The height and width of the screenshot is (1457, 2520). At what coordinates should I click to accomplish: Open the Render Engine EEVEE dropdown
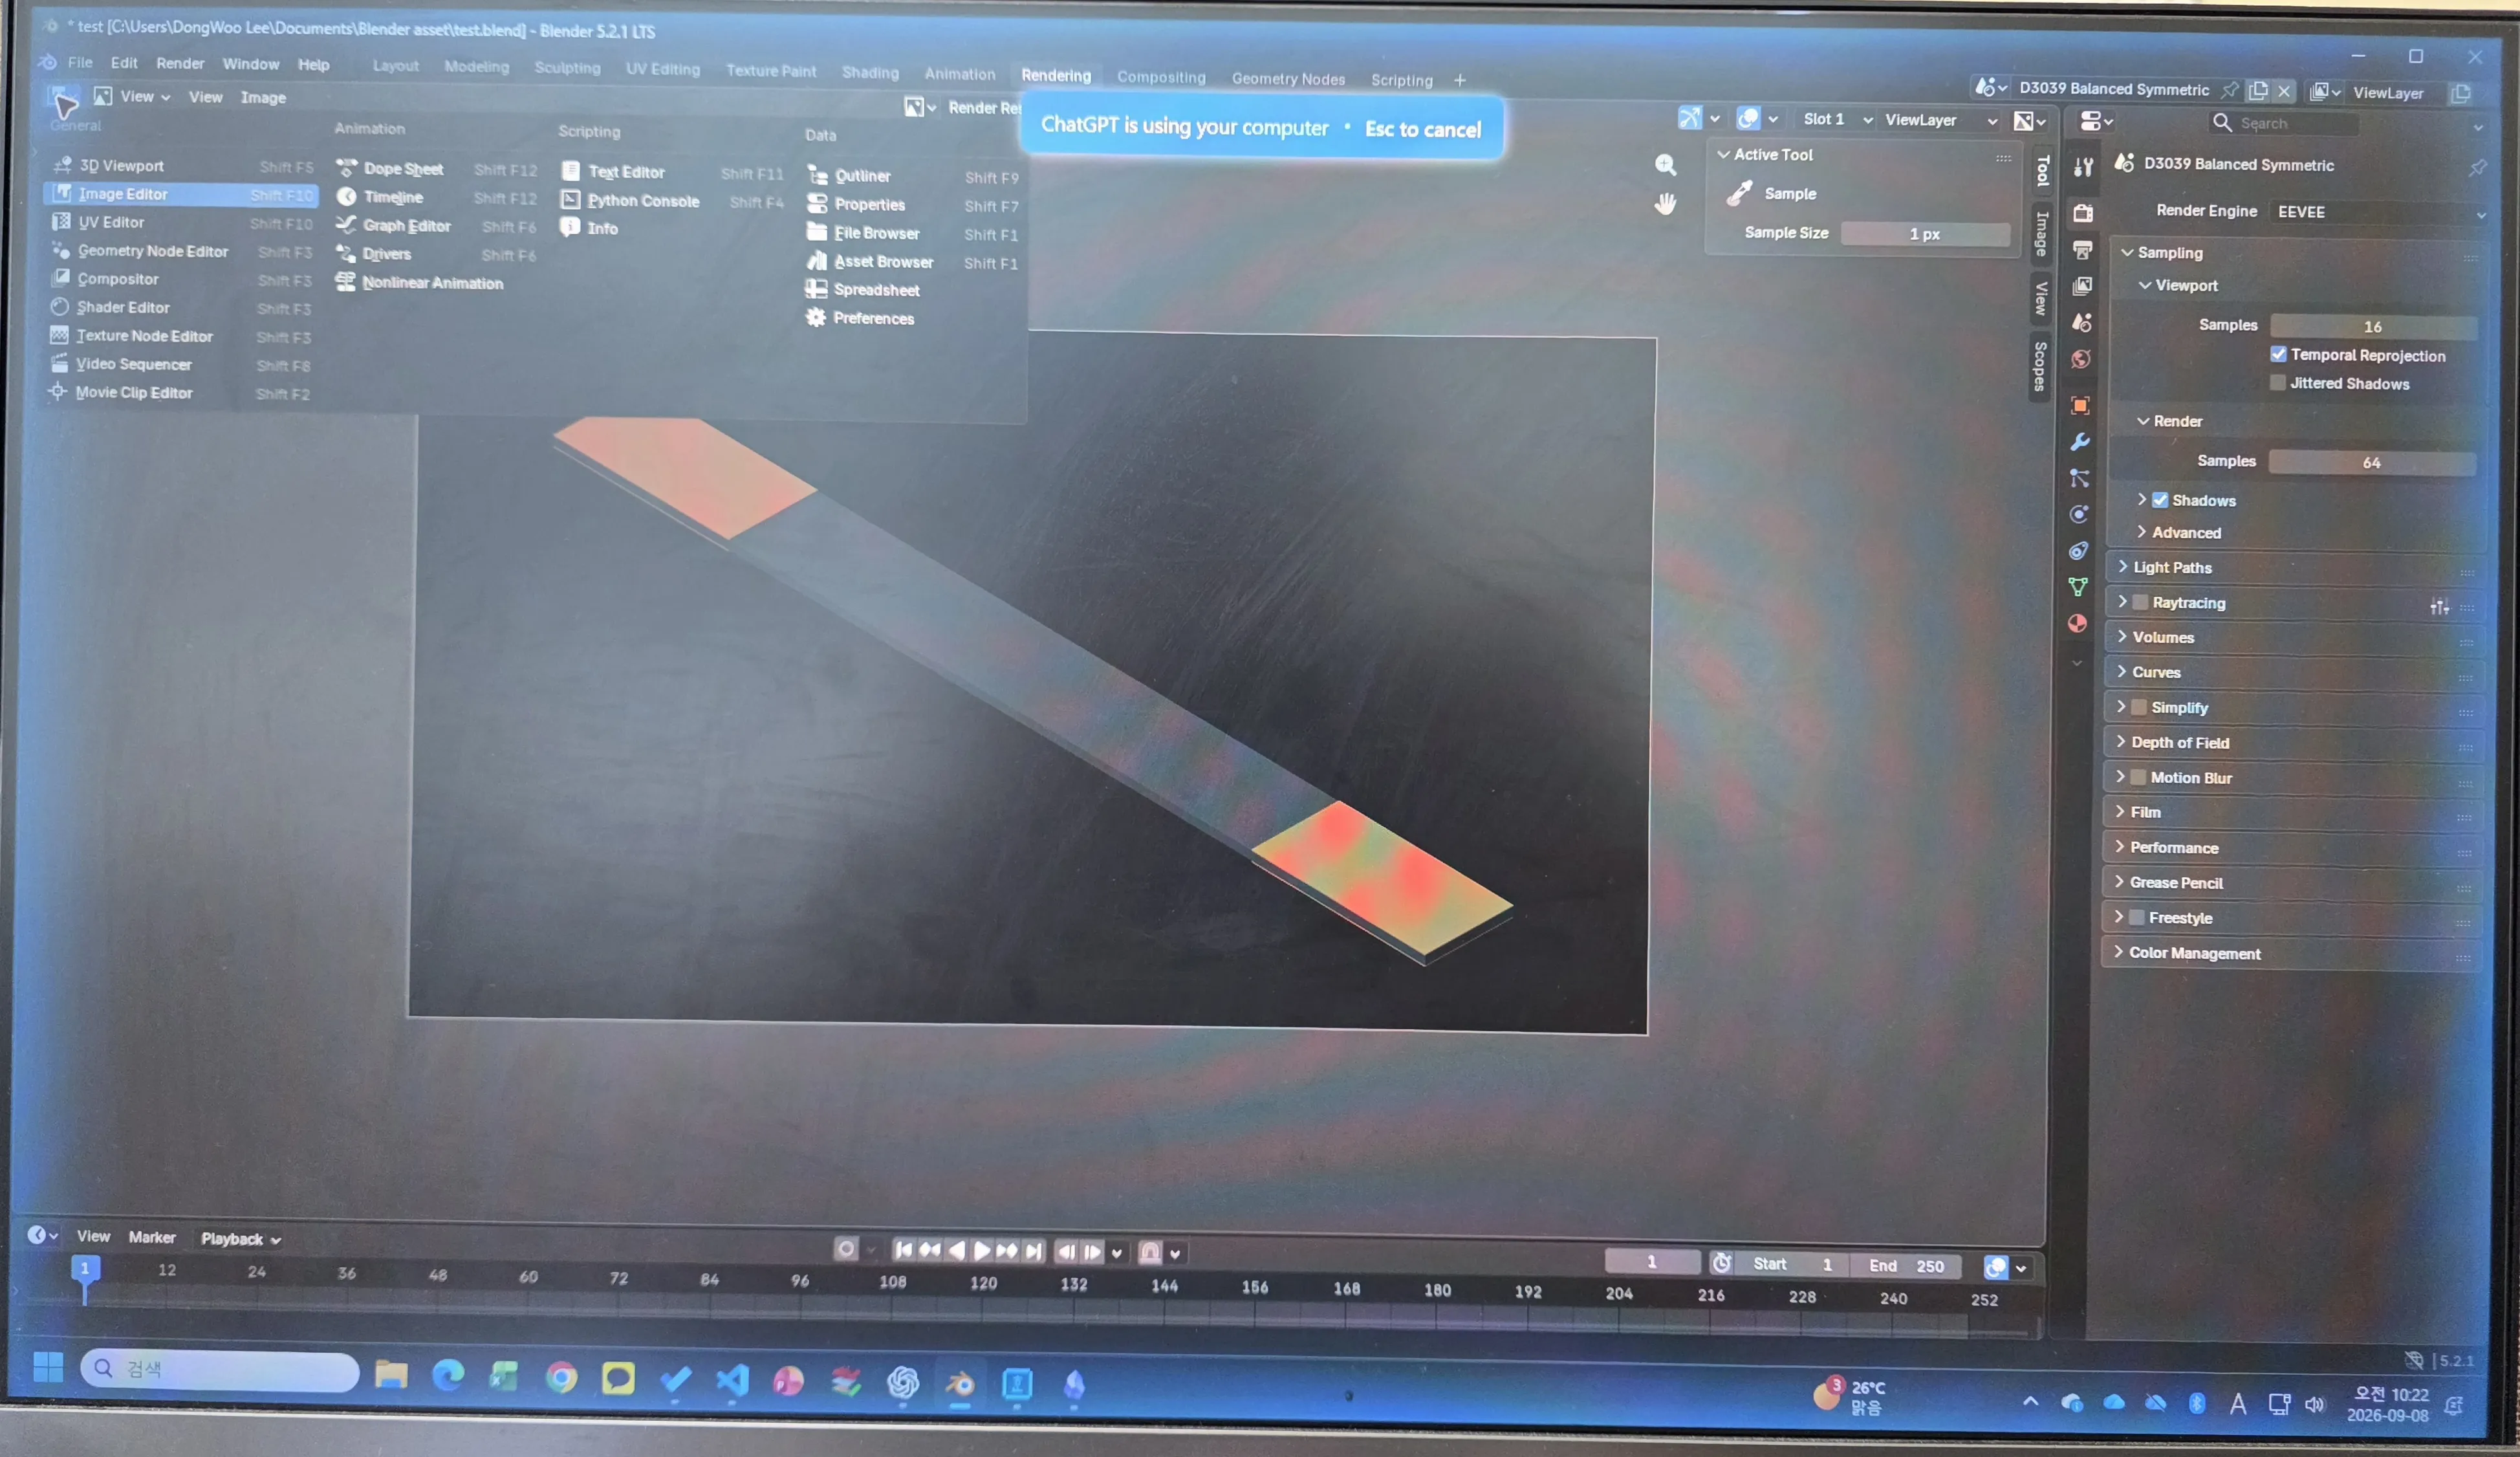point(2378,212)
